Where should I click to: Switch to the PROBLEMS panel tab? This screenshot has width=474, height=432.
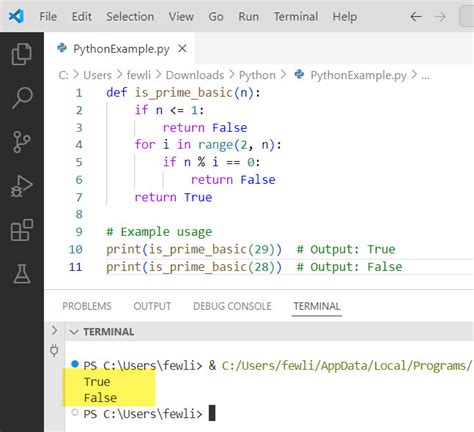(x=87, y=306)
